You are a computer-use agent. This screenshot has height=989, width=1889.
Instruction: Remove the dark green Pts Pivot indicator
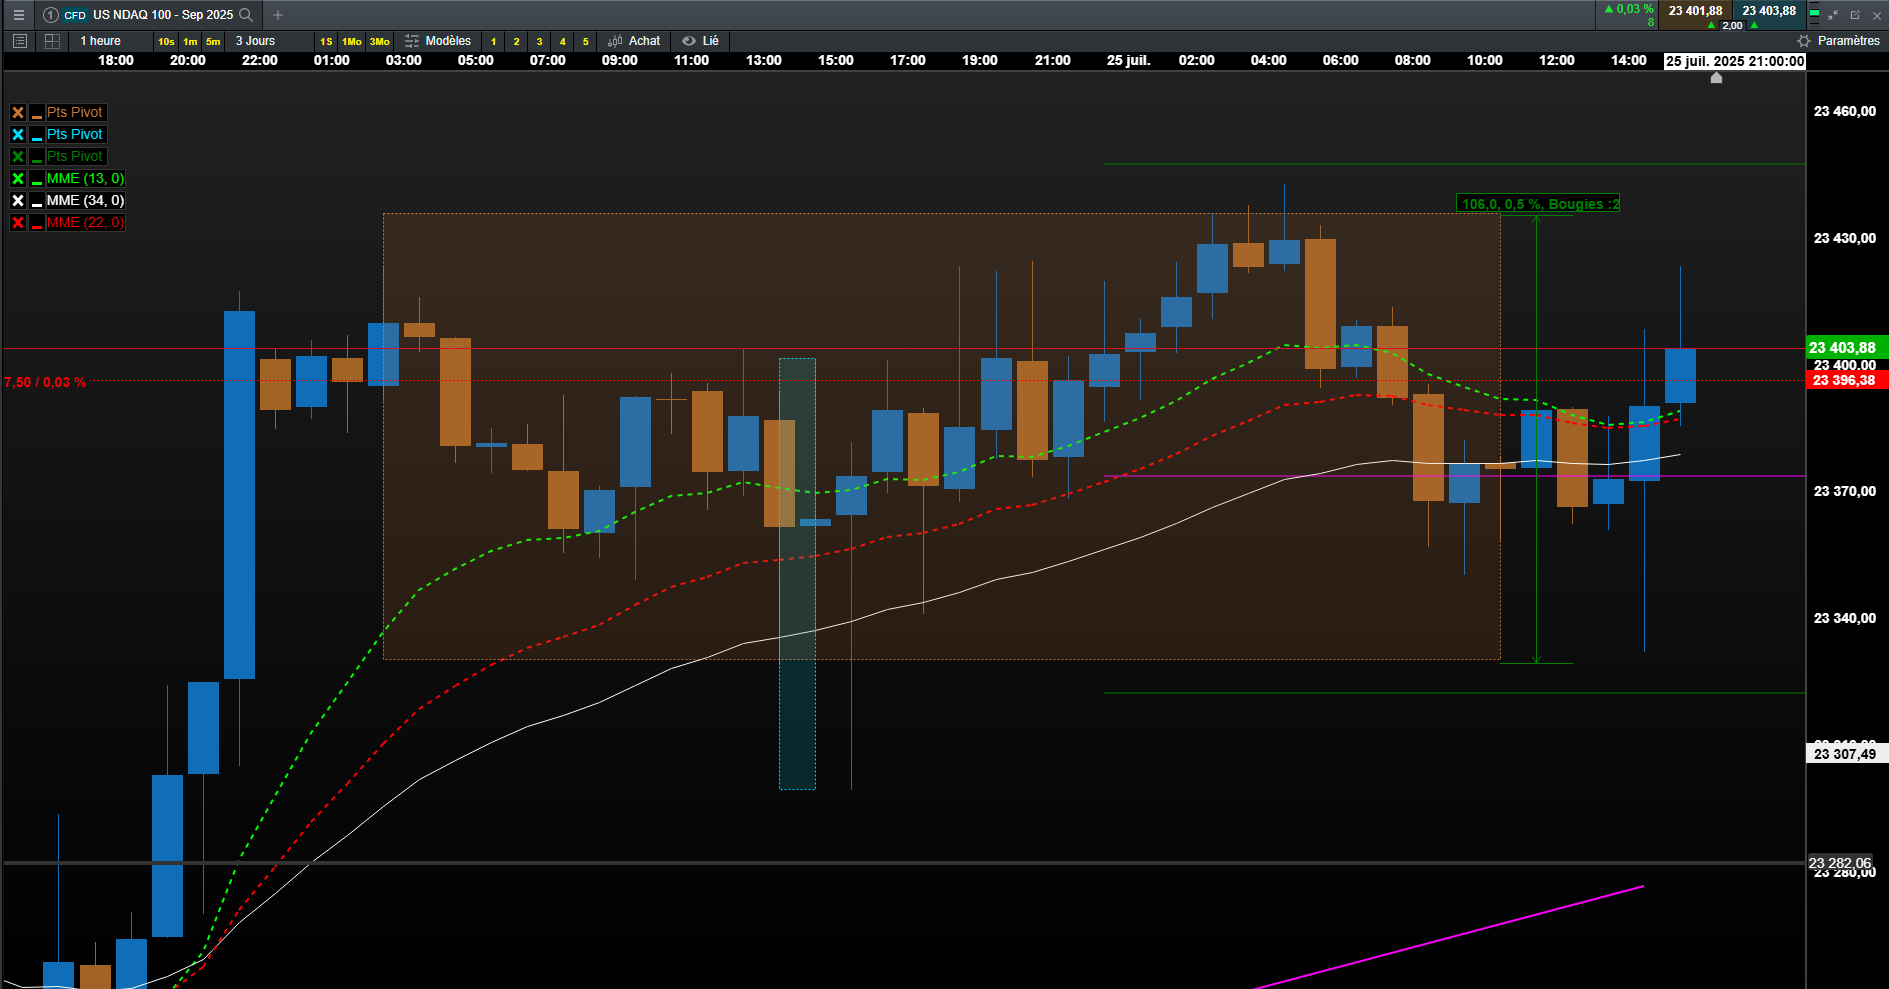pyautogui.click(x=18, y=157)
